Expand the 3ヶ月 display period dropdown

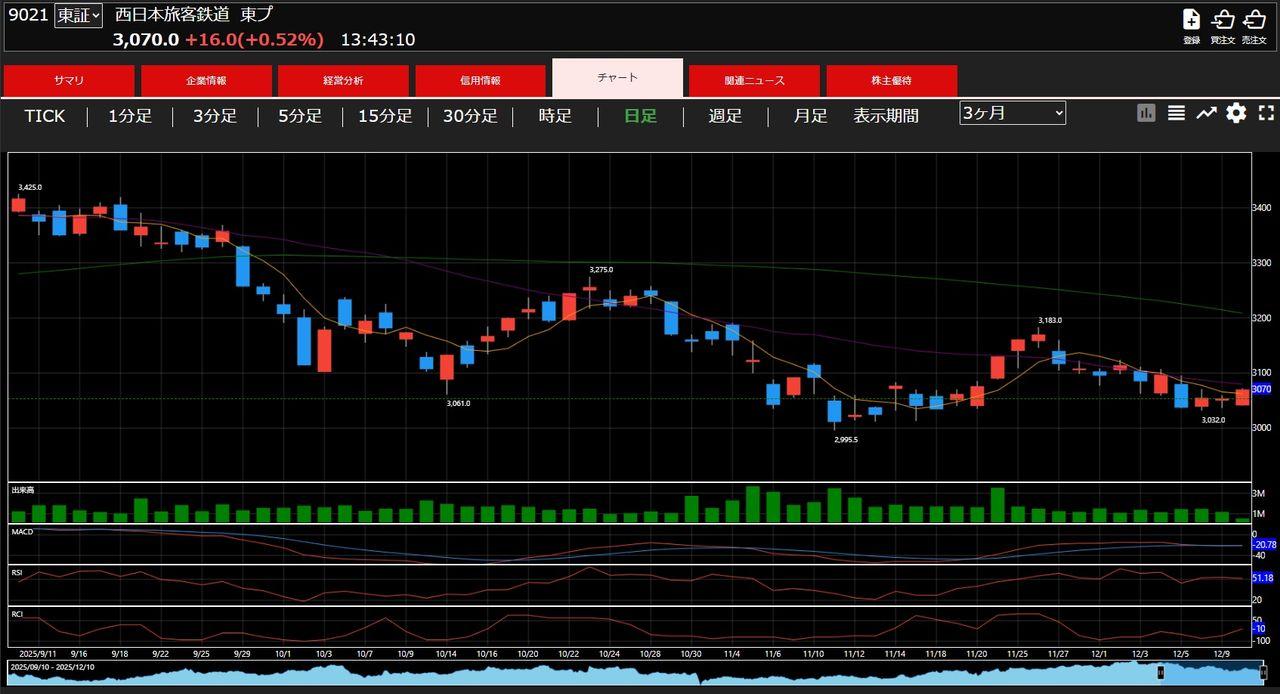1012,113
